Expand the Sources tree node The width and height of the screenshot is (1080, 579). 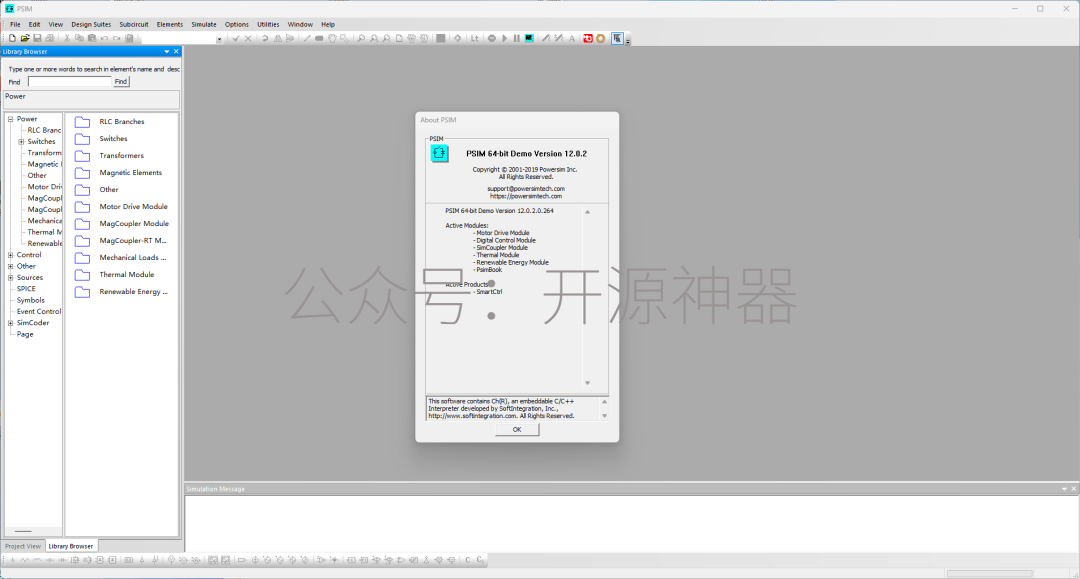pyautogui.click(x=10, y=278)
